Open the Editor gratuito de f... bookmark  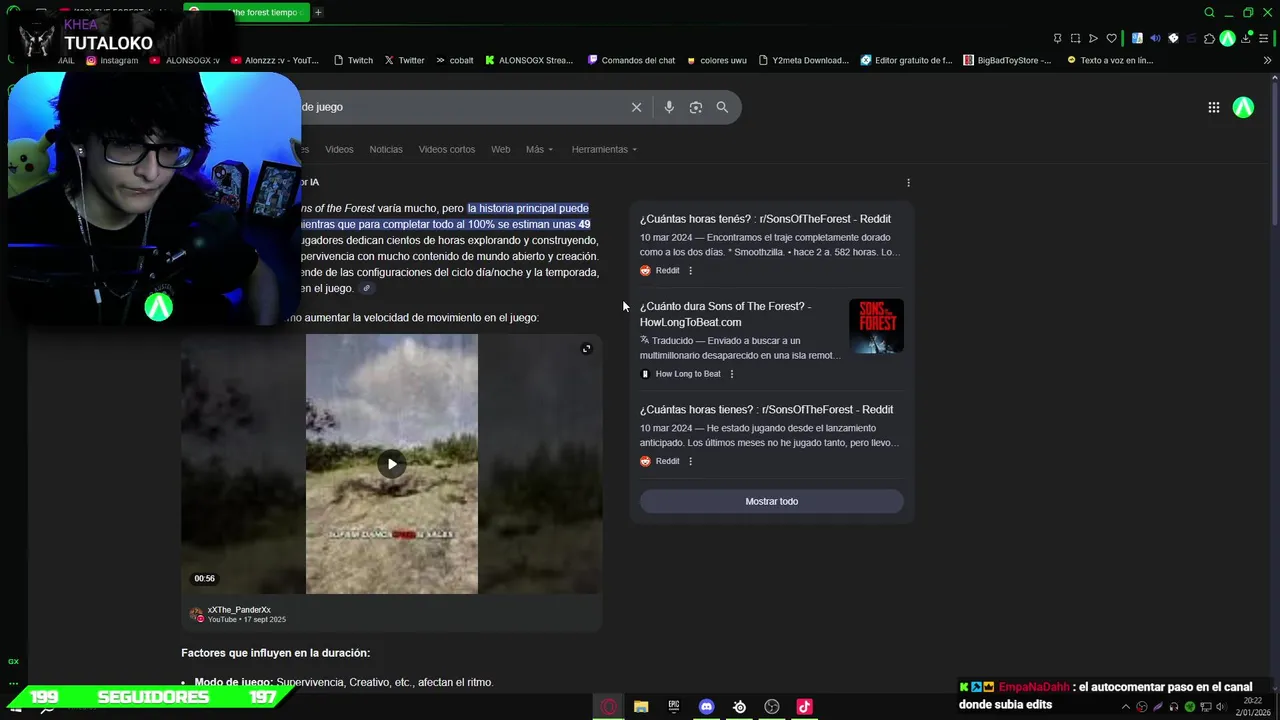[x=906, y=60]
